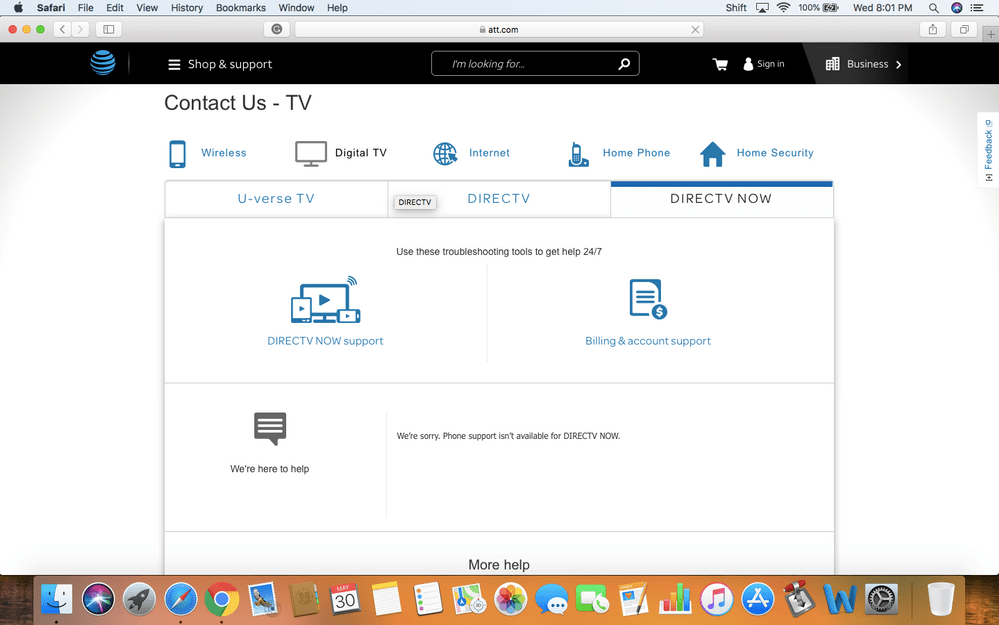Viewport: 999px width, 625px height.
Task: Open the Edit menu
Action: 115,8
